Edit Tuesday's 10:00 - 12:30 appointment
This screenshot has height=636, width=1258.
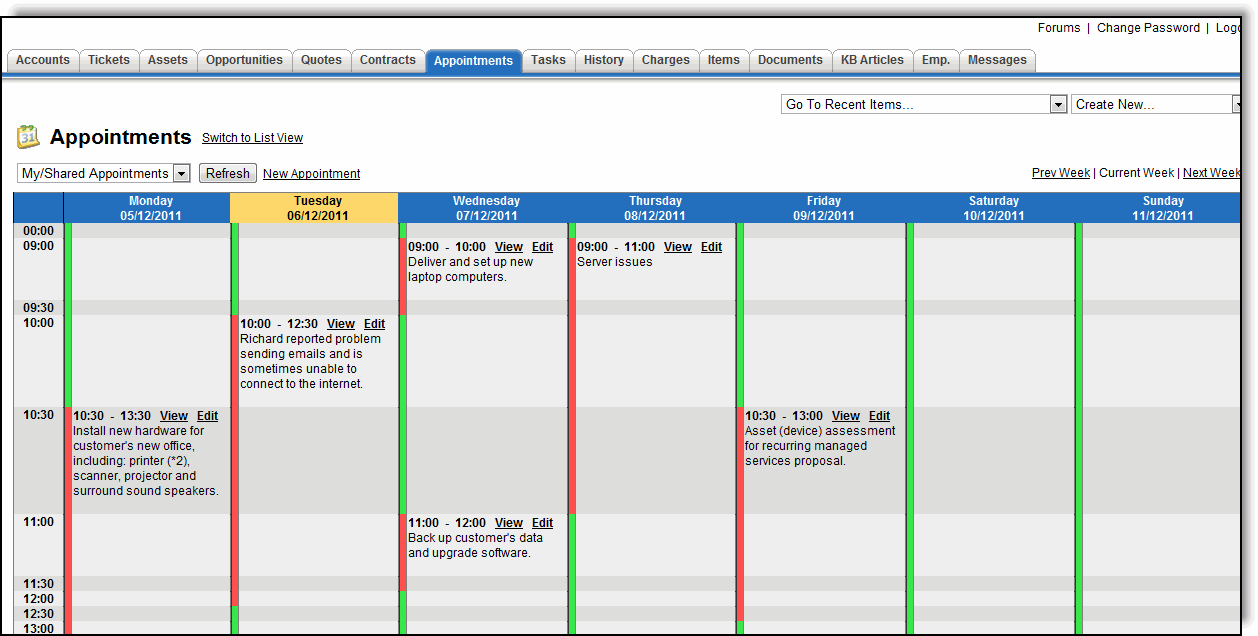[374, 324]
